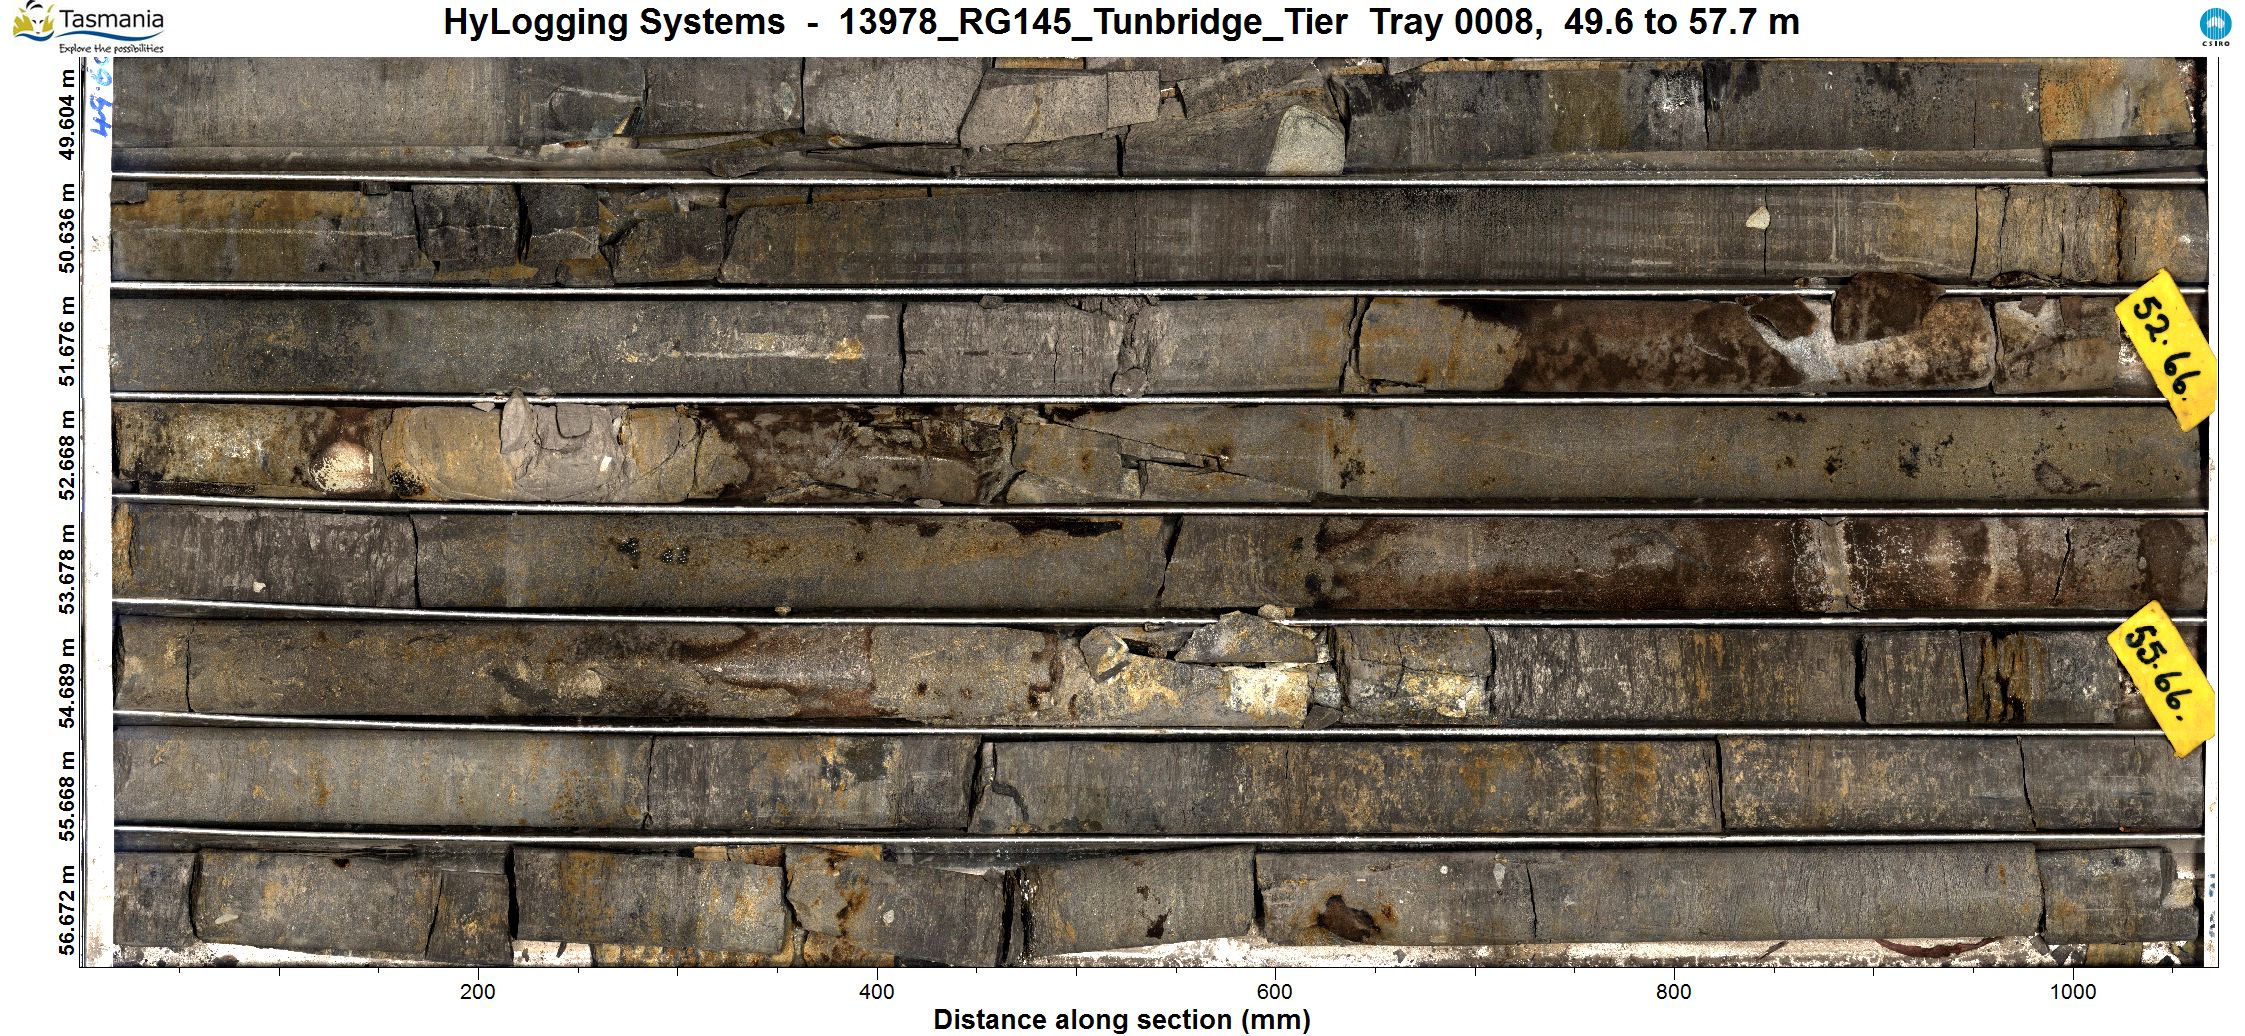Click the Tasmania government logo

click(90, 27)
